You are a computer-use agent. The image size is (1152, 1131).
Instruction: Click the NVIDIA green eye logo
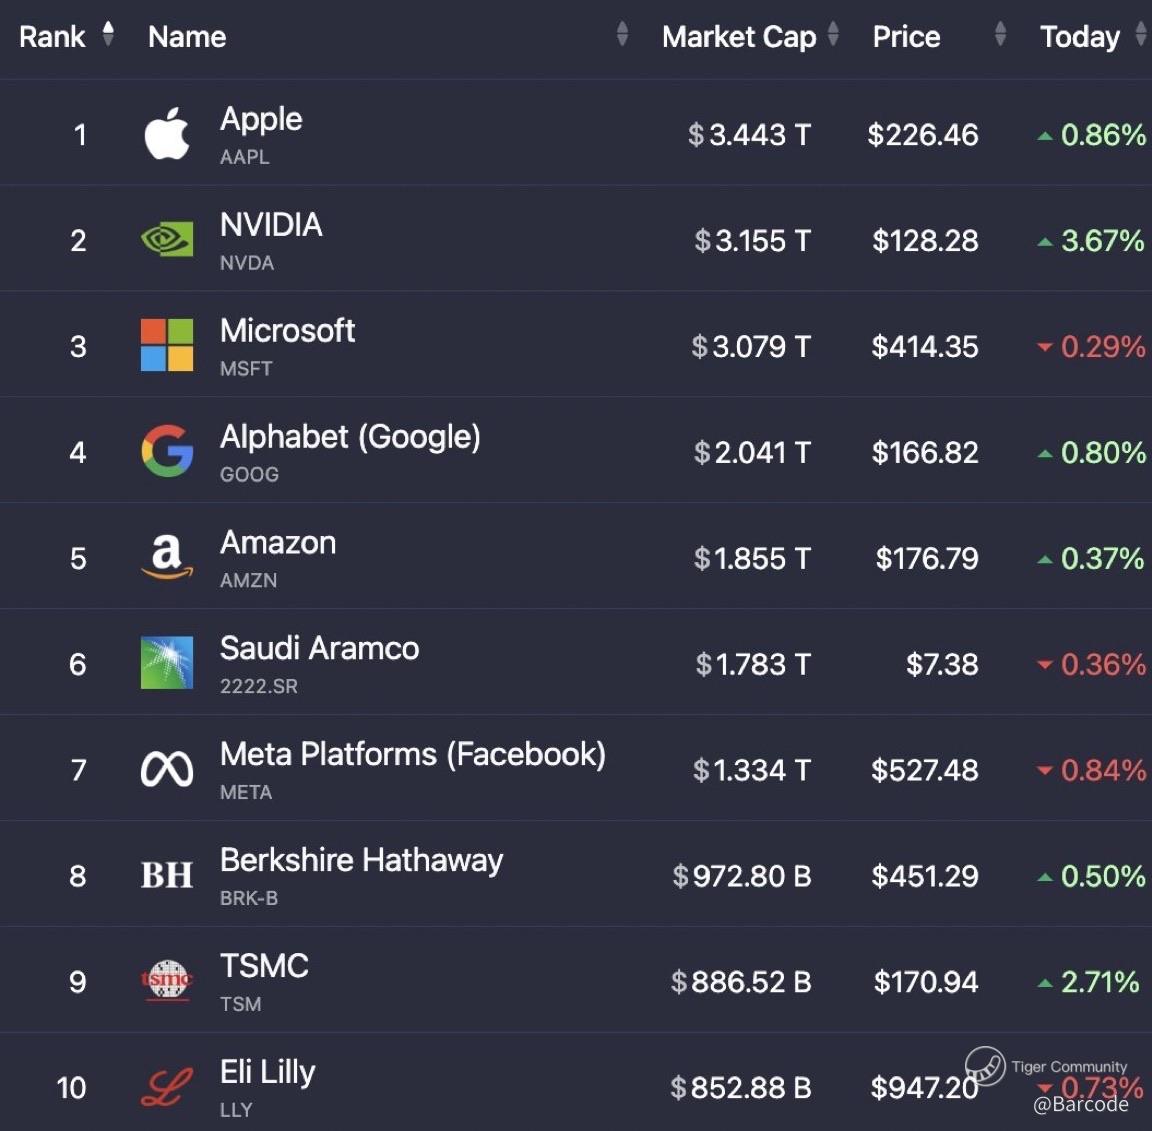[167, 240]
